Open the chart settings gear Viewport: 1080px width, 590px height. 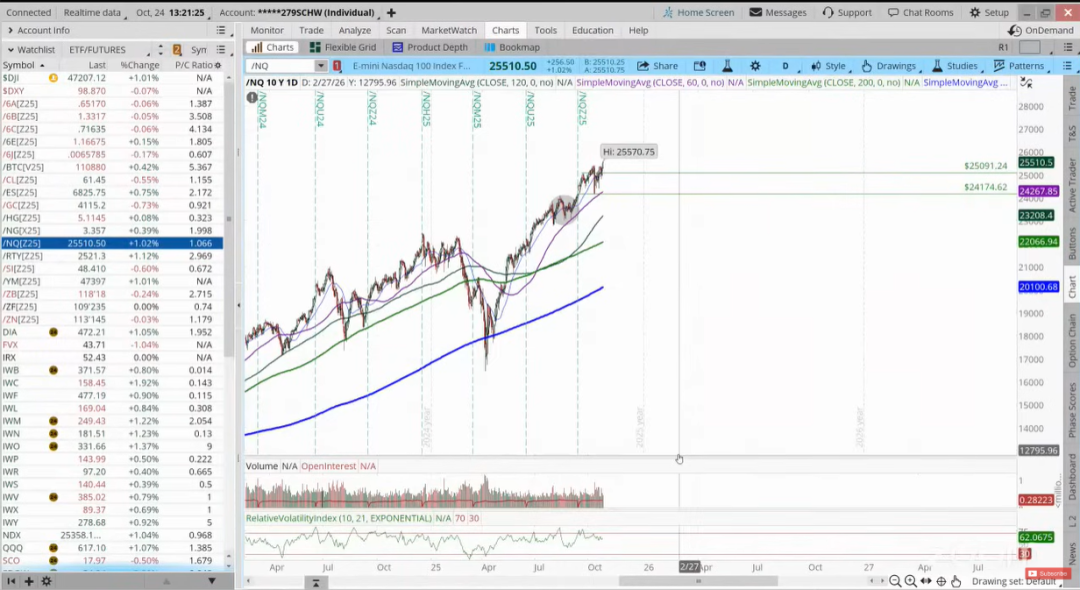pos(755,65)
